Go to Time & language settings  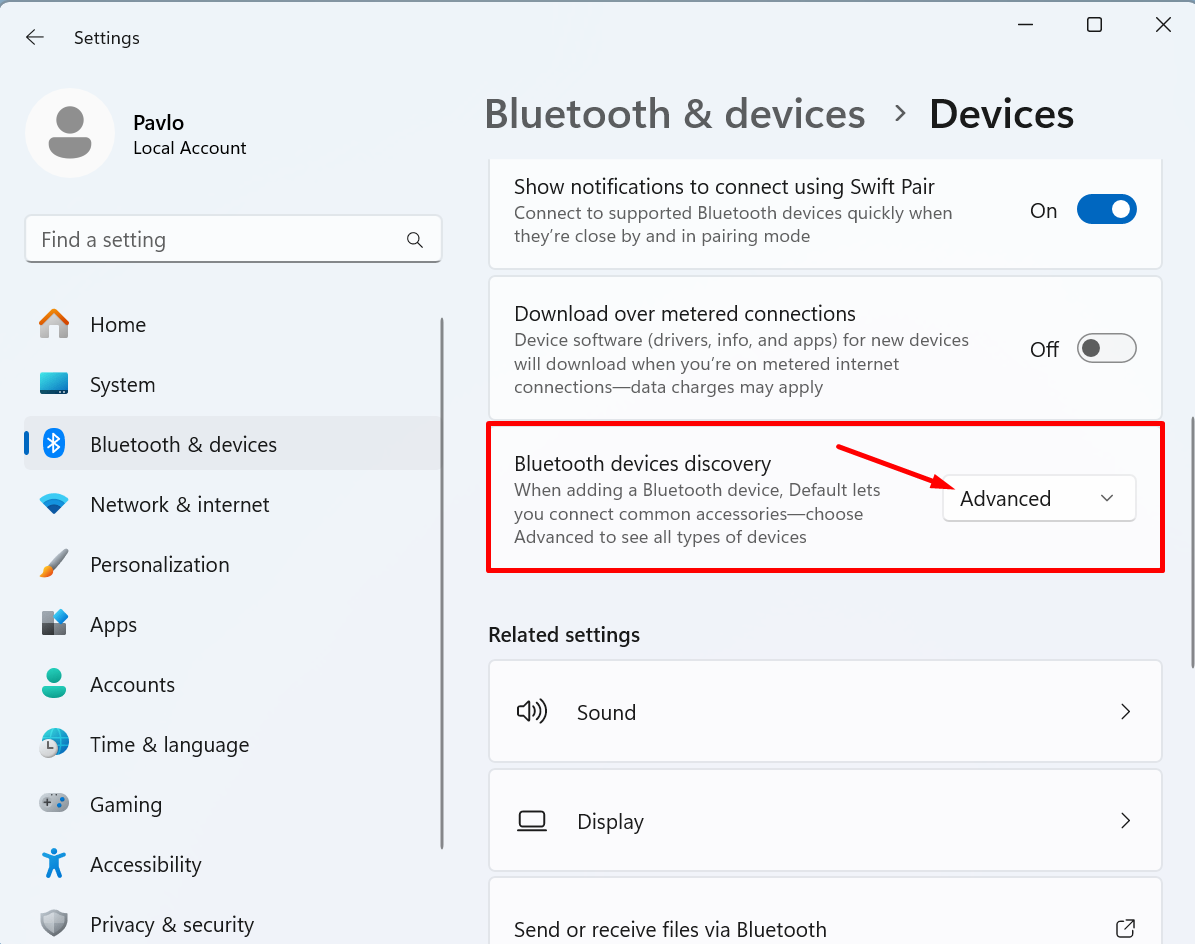(169, 745)
